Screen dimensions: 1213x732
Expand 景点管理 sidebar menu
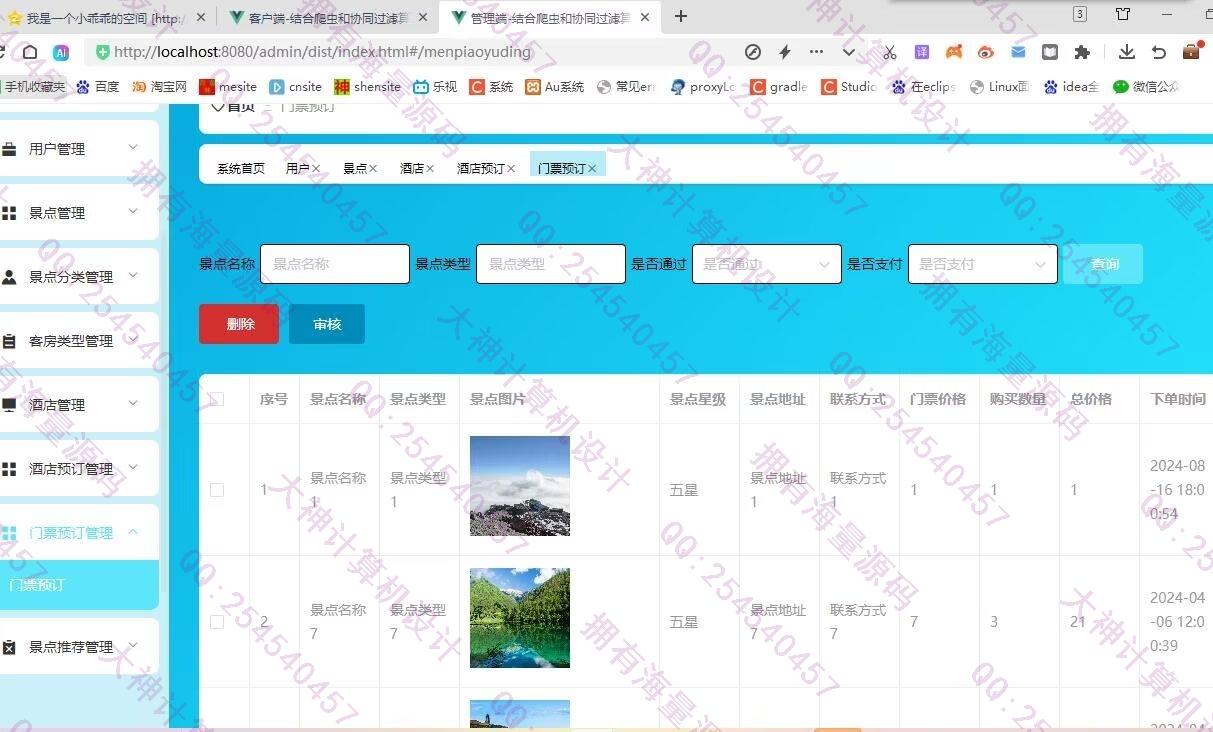click(x=78, y=212)
